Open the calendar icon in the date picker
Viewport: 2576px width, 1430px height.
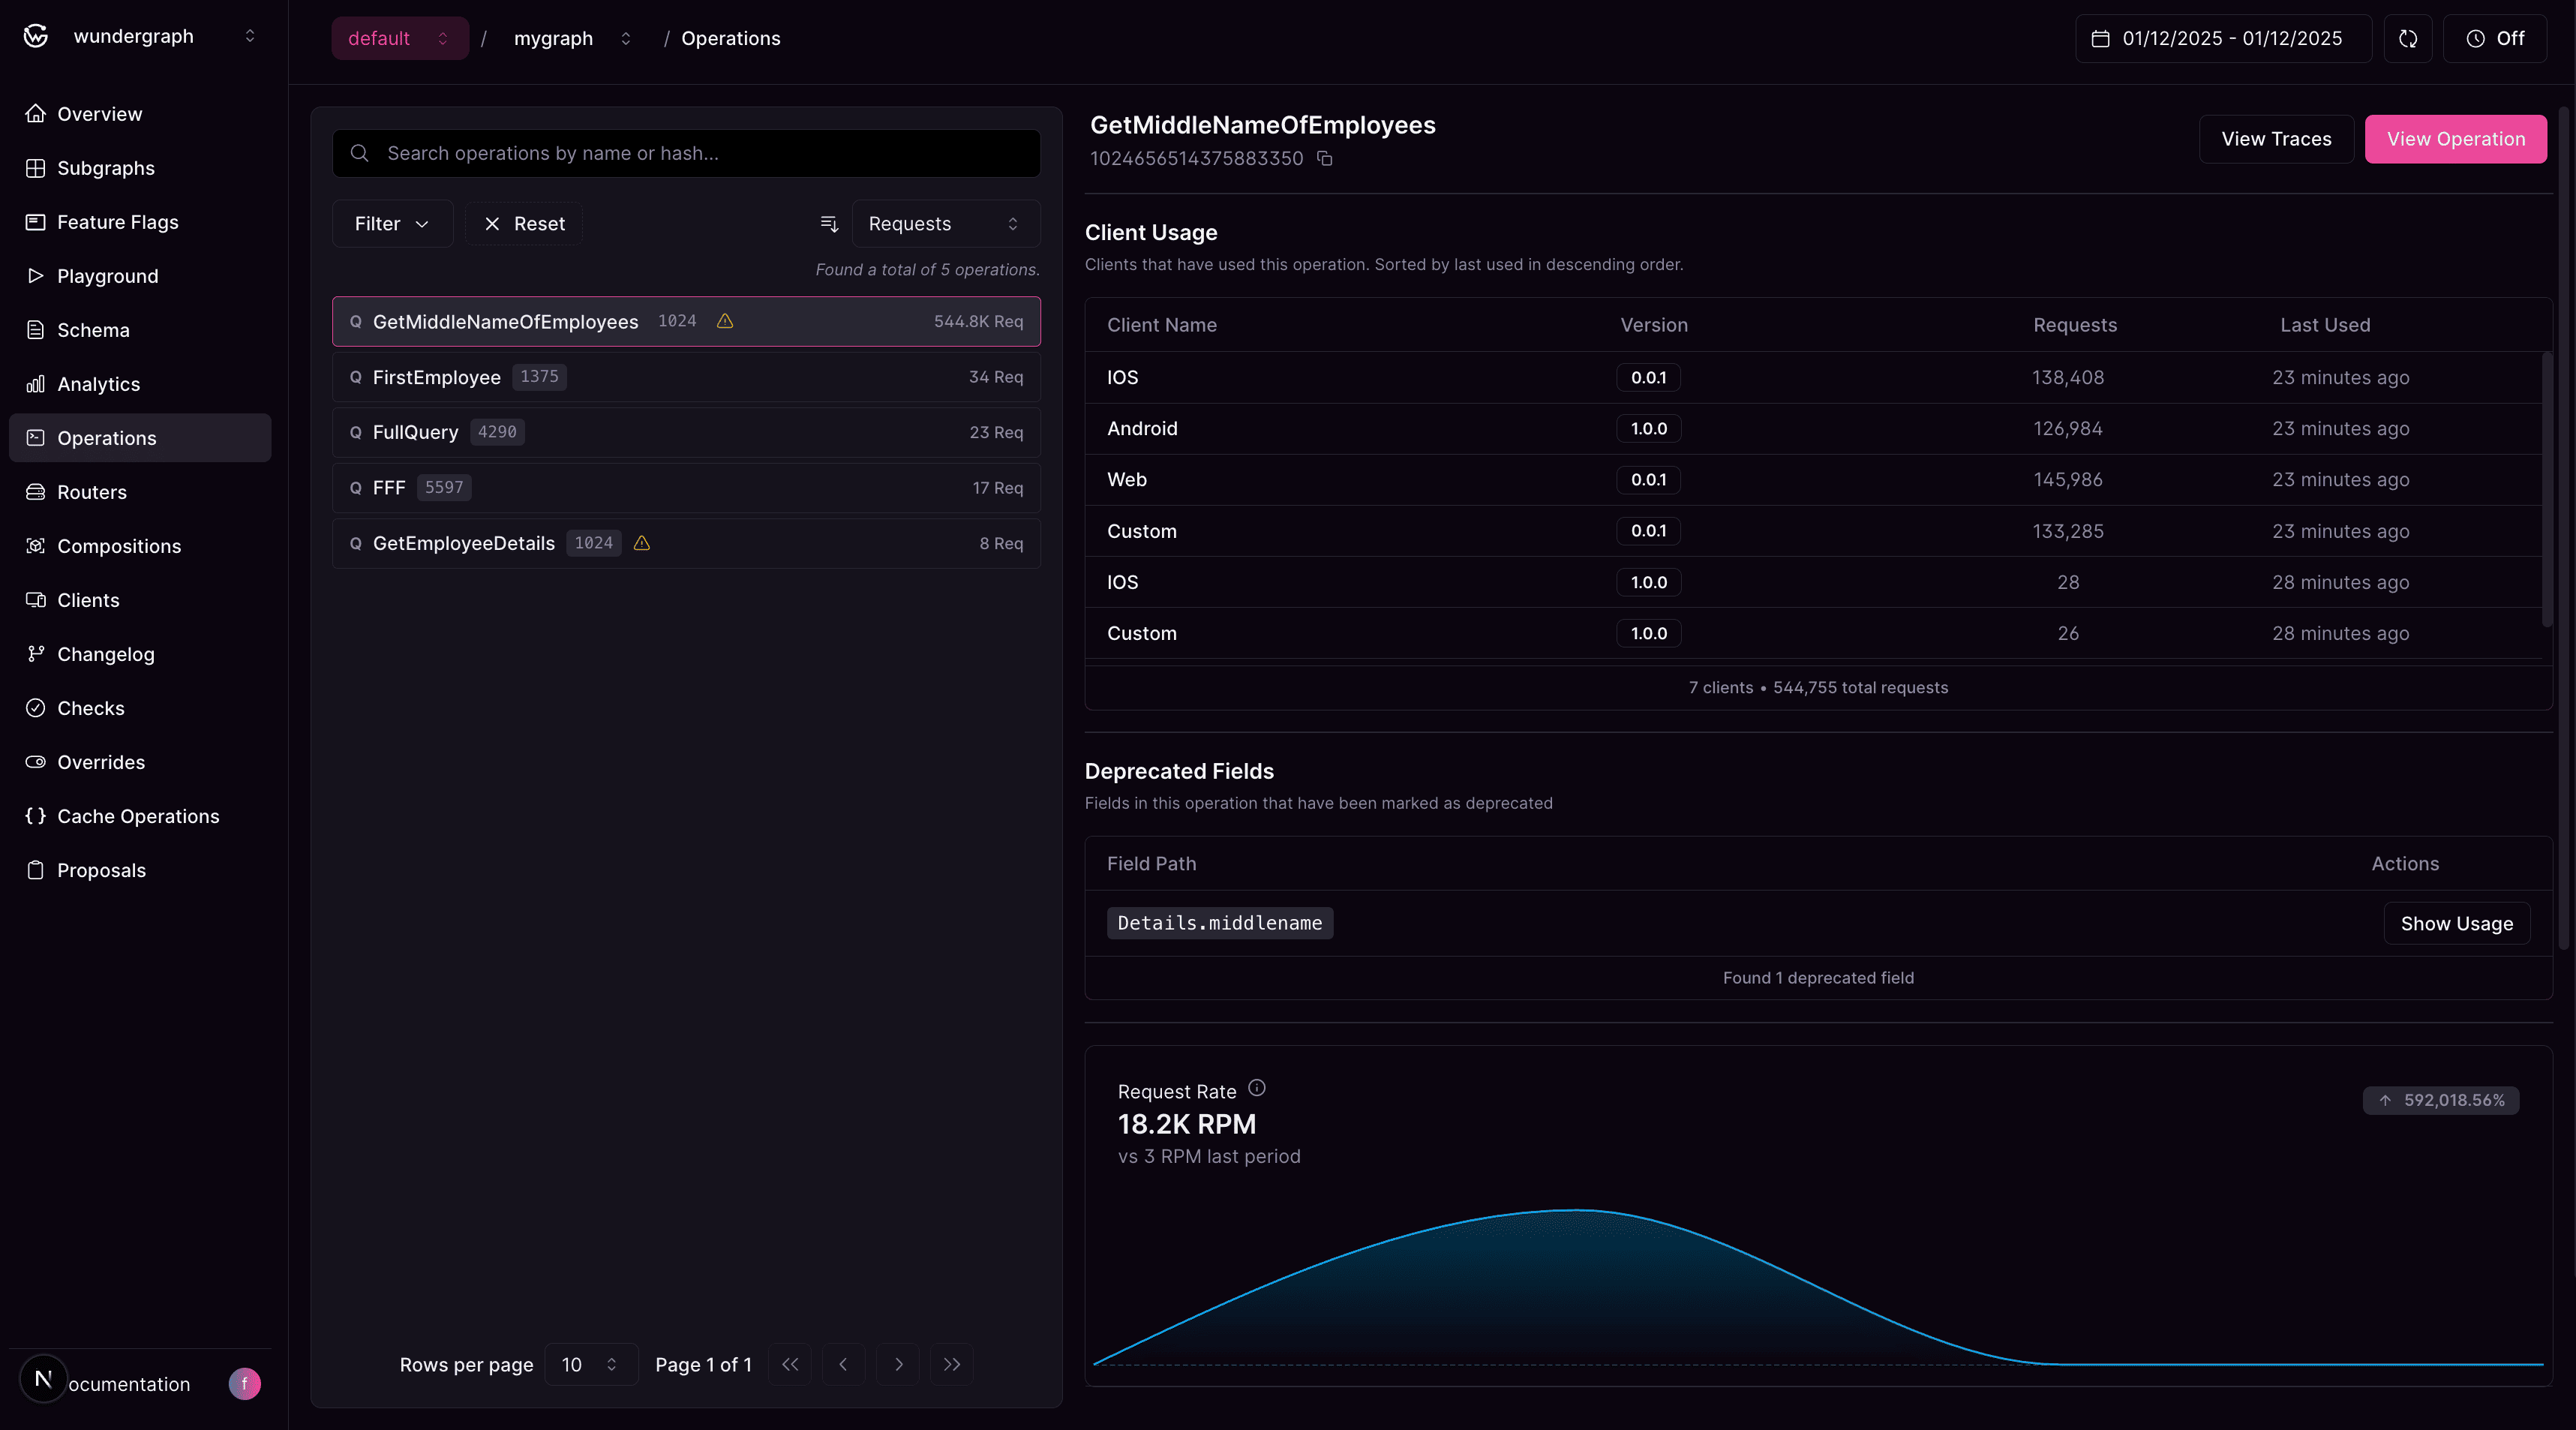pos(2101,38)
